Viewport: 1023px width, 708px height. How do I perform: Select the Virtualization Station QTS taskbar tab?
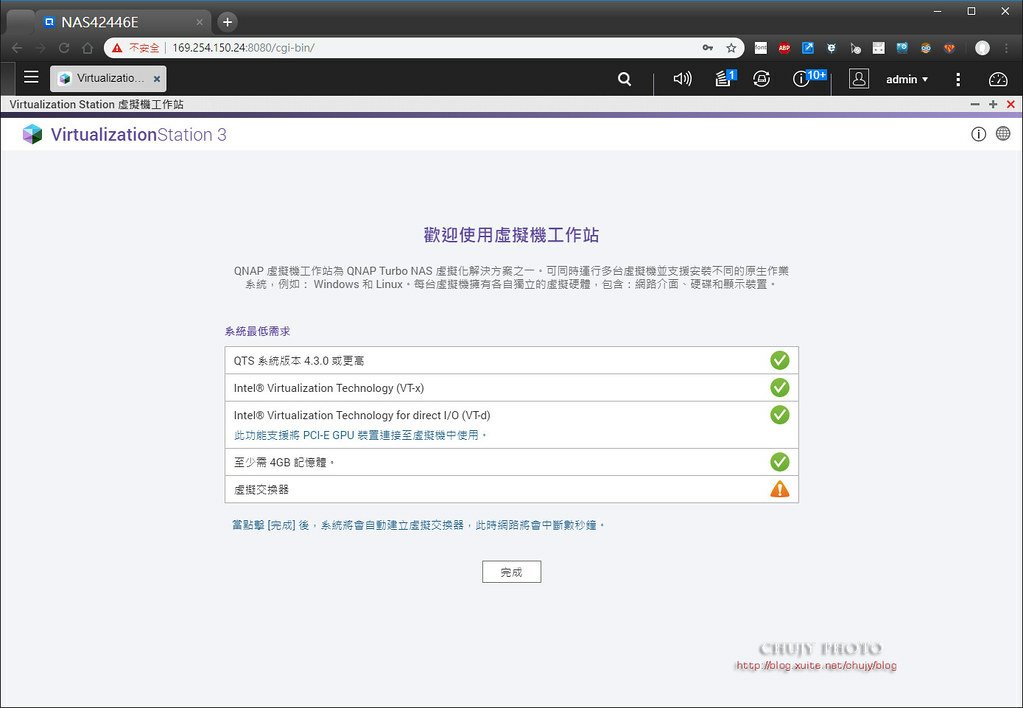click(108, 78)
